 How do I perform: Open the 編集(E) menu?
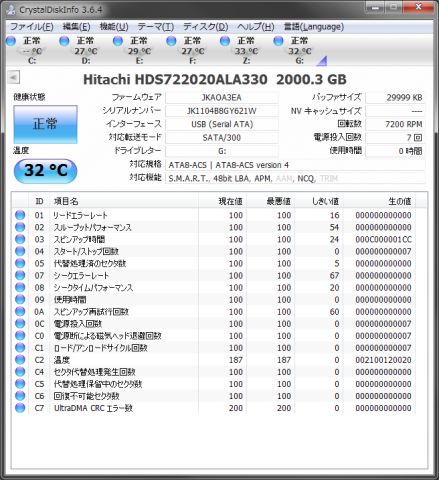point(76,27)
